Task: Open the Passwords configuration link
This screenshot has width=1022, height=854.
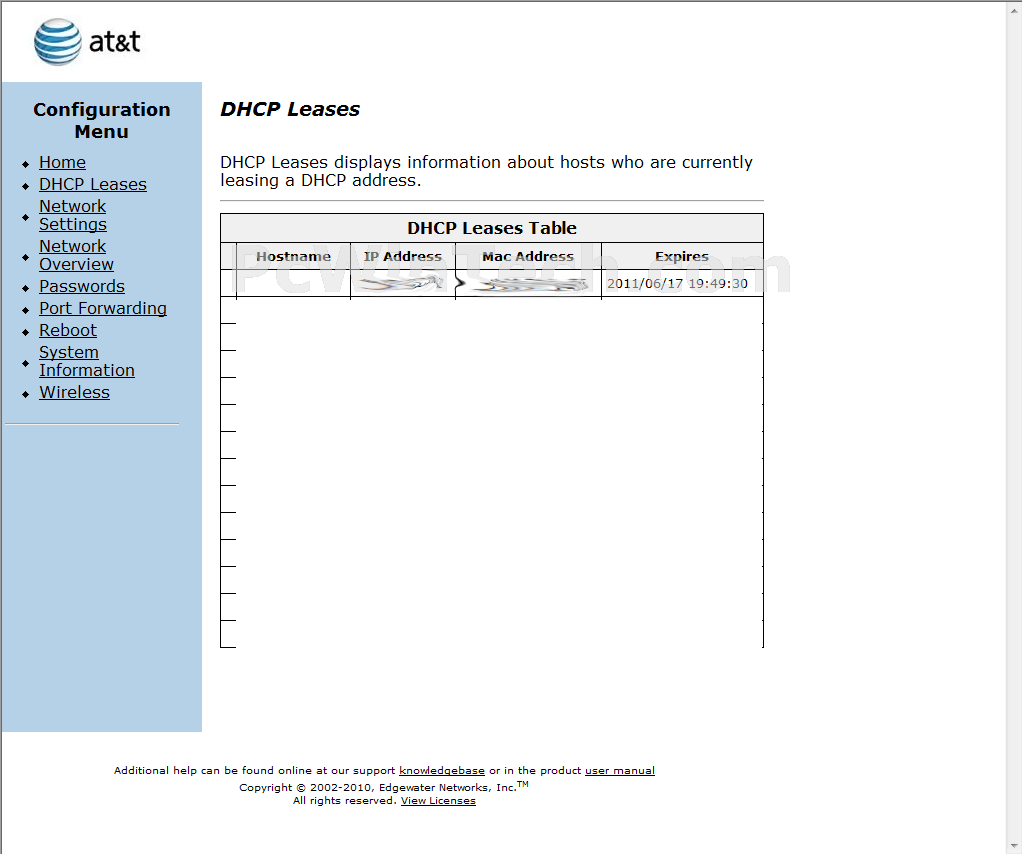Action: pos(81,286)
